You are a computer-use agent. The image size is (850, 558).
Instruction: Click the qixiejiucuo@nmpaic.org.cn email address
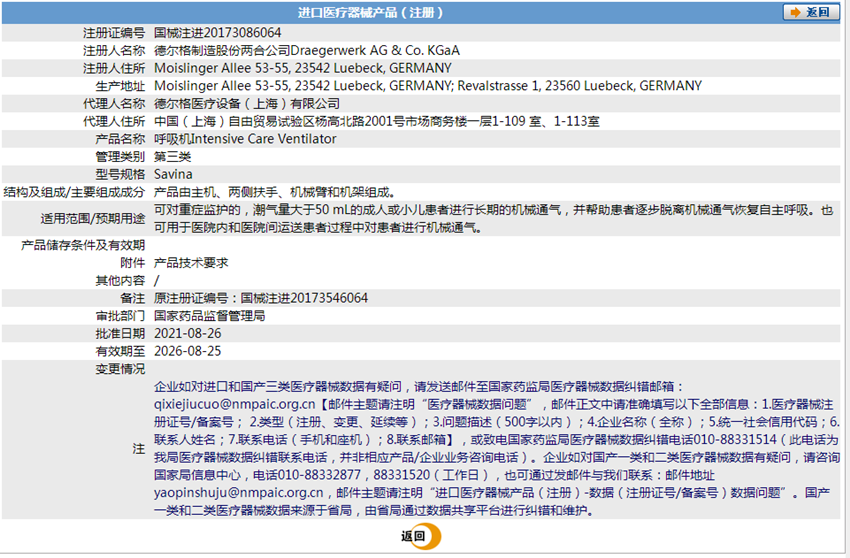point(234,405)
